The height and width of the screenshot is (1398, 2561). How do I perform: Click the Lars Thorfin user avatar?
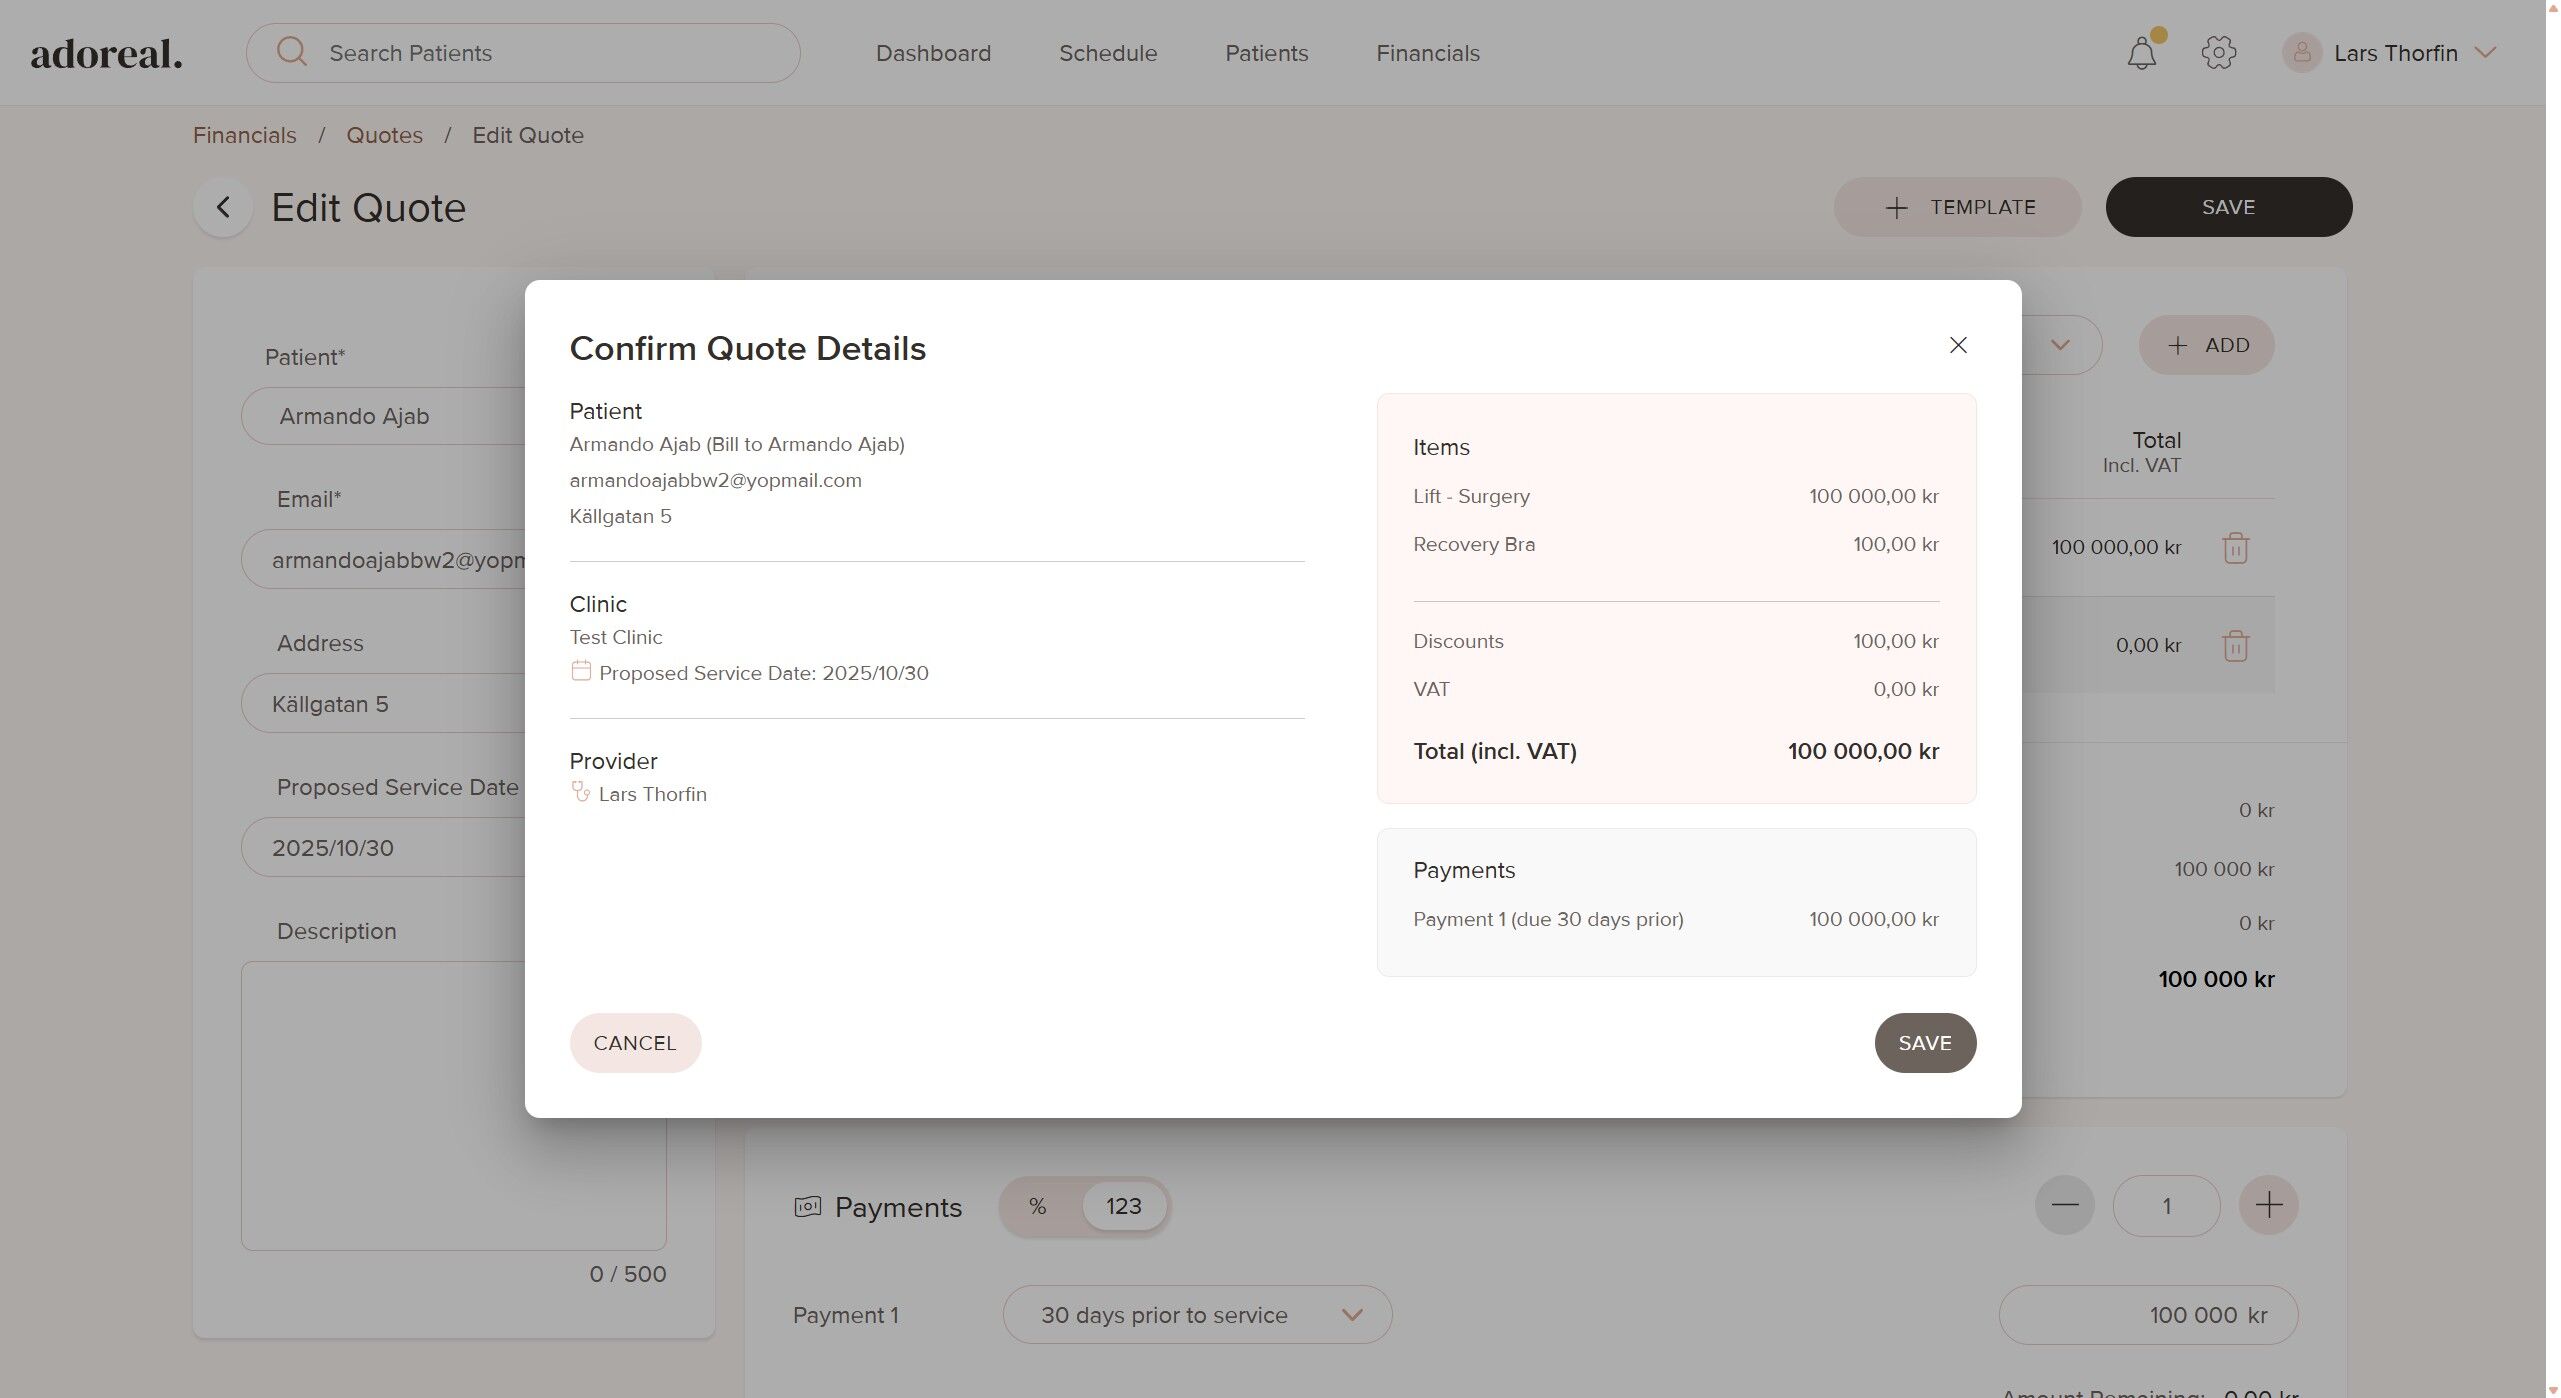[x=2300, y=53]
